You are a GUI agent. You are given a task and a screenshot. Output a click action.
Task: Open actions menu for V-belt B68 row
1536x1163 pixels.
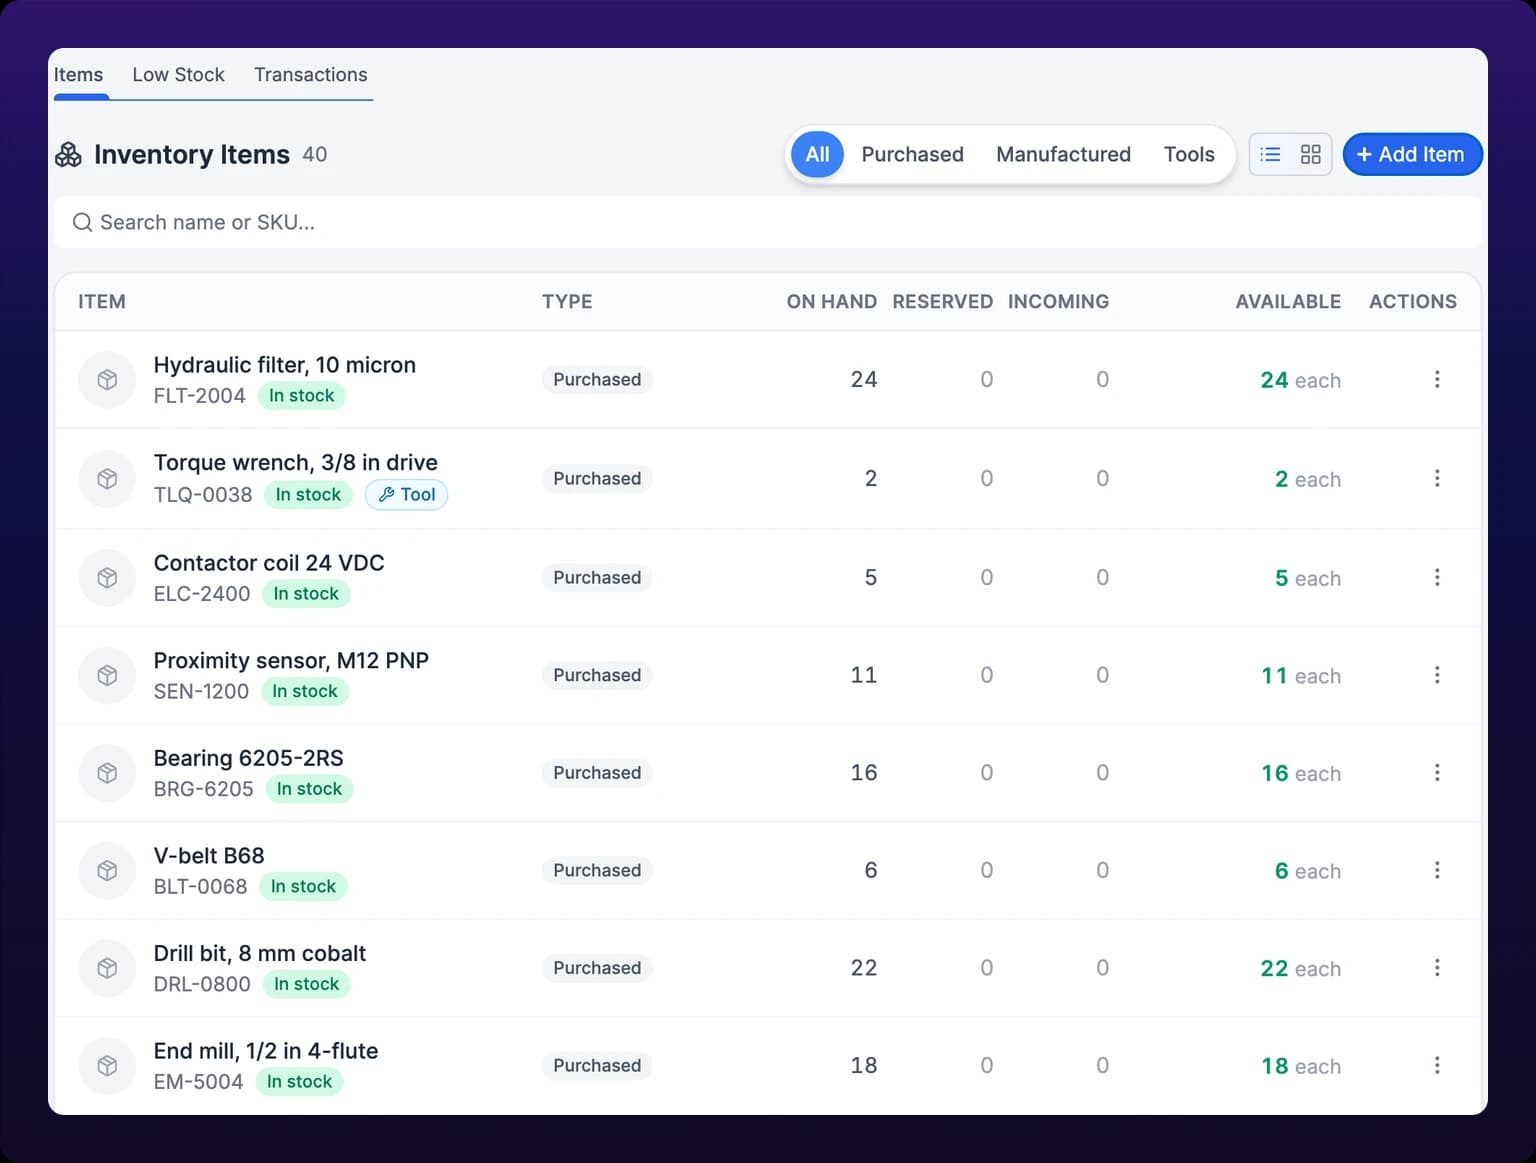(1437, 870)
